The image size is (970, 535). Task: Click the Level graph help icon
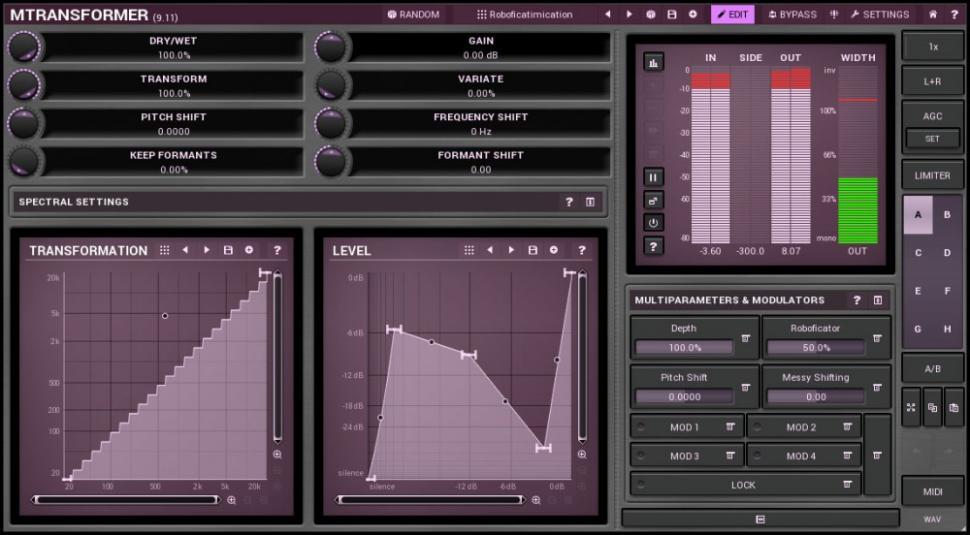pyautogui.click(x=581, y=250)
